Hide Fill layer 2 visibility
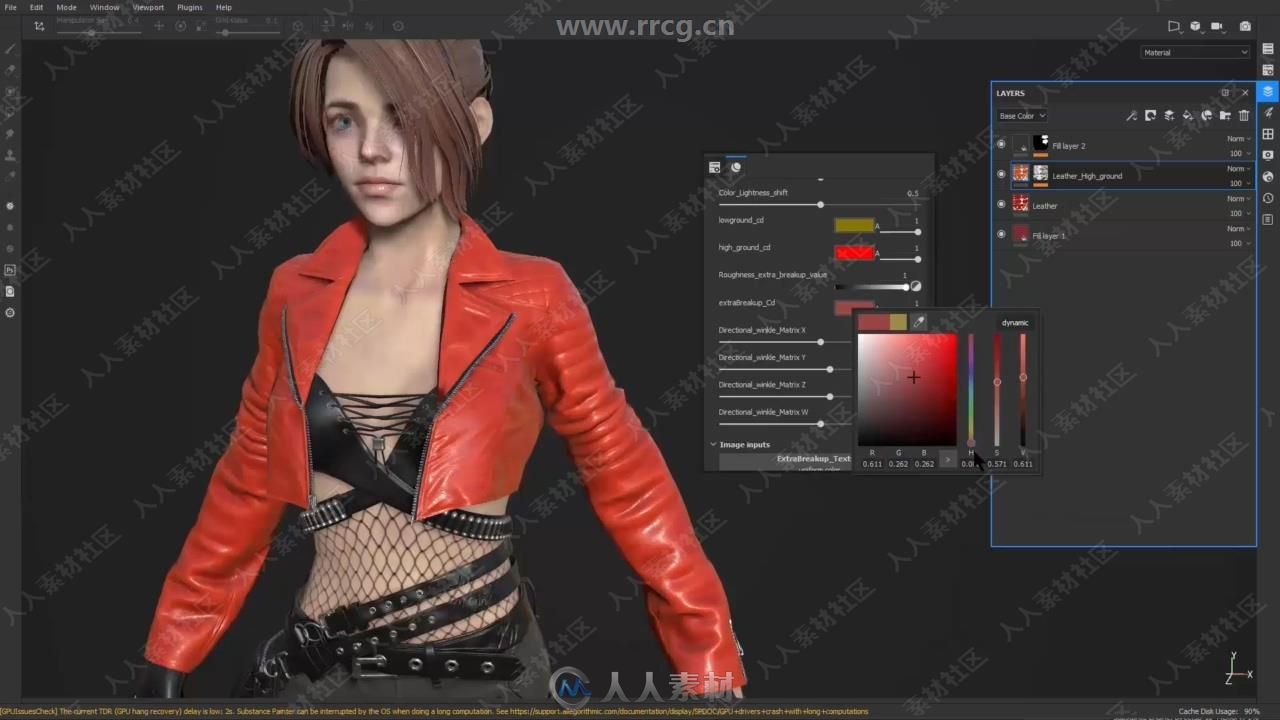 click(1001, 145)
